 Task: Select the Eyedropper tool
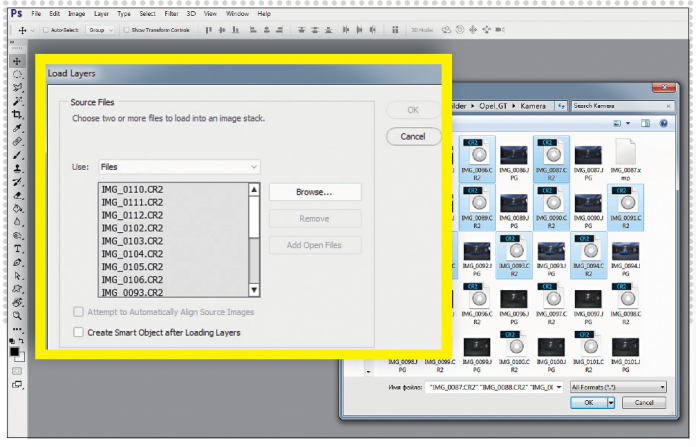pyautogui.click(x=18, y=128)
